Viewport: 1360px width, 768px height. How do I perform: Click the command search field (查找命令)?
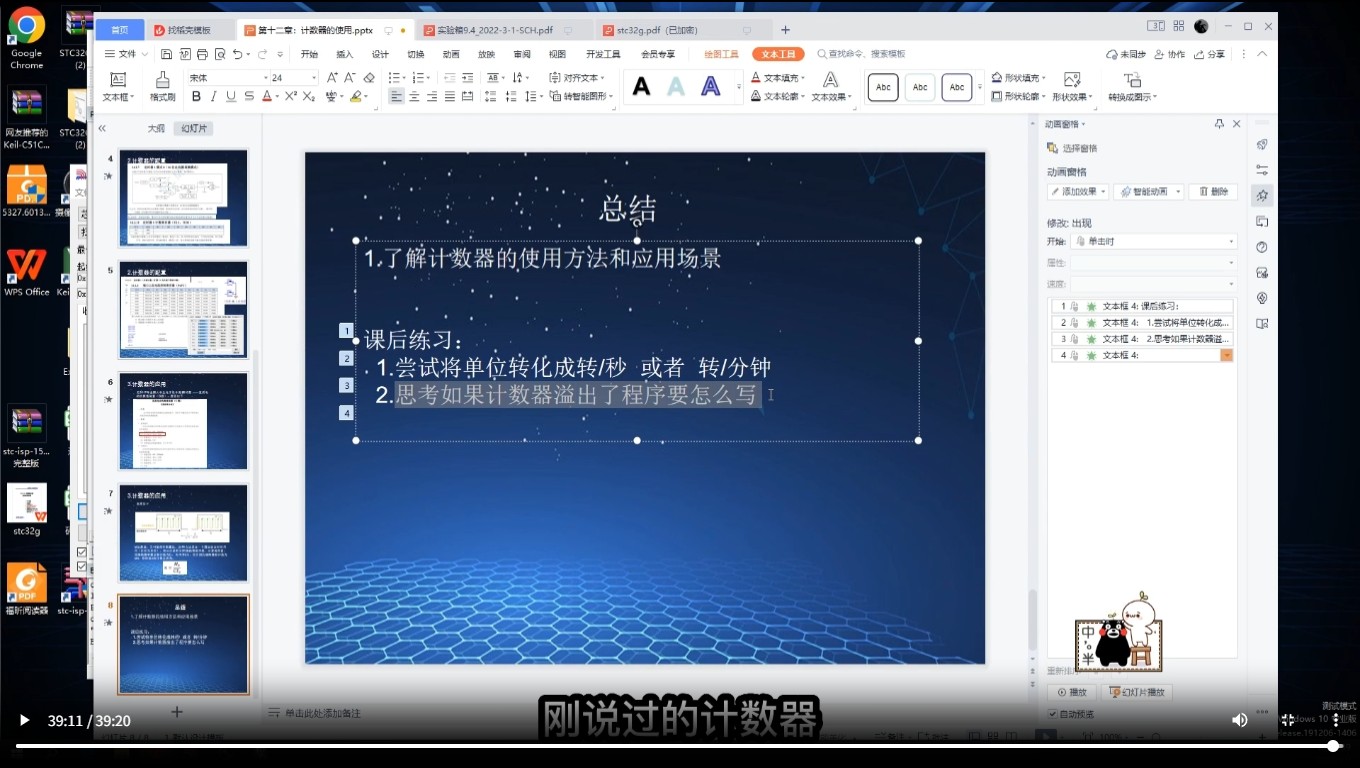[861, 54]
